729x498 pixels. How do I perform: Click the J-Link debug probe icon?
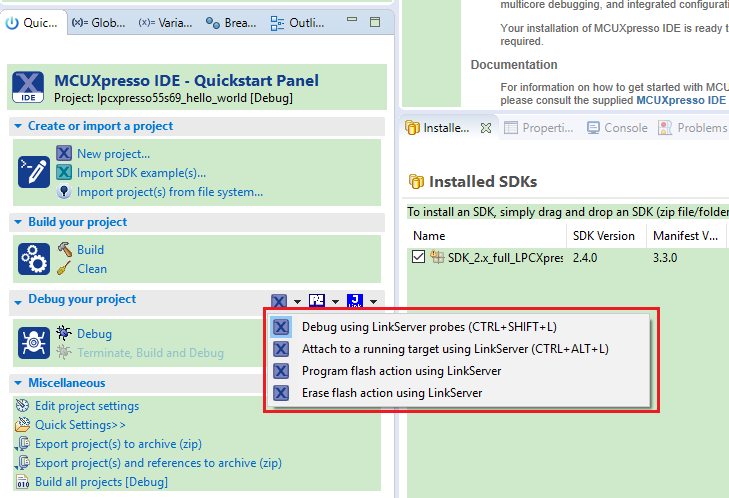point(354,301)
